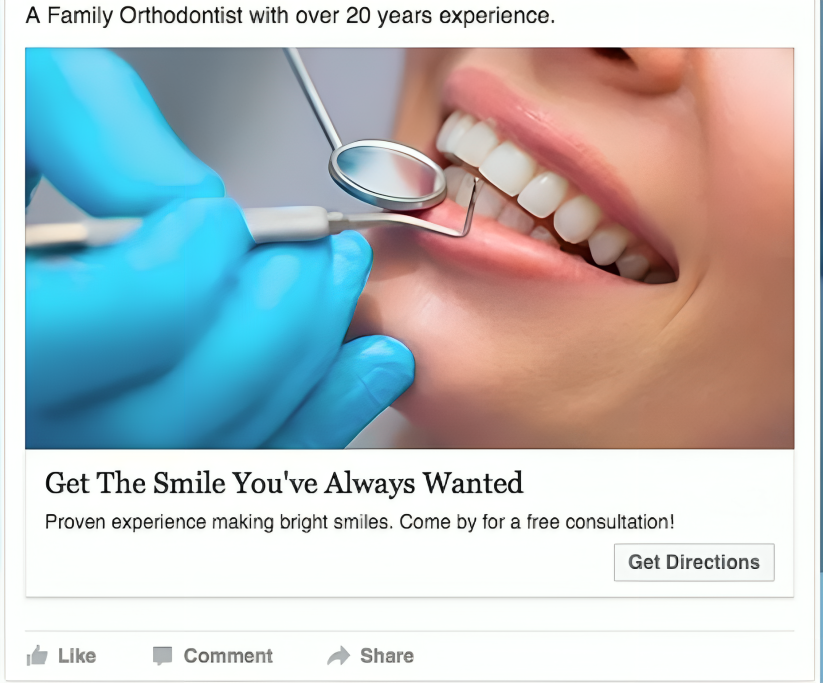This screenshot has width=823, height=683.
Task: Click the Get Directions button
Action: coord(694,562)
